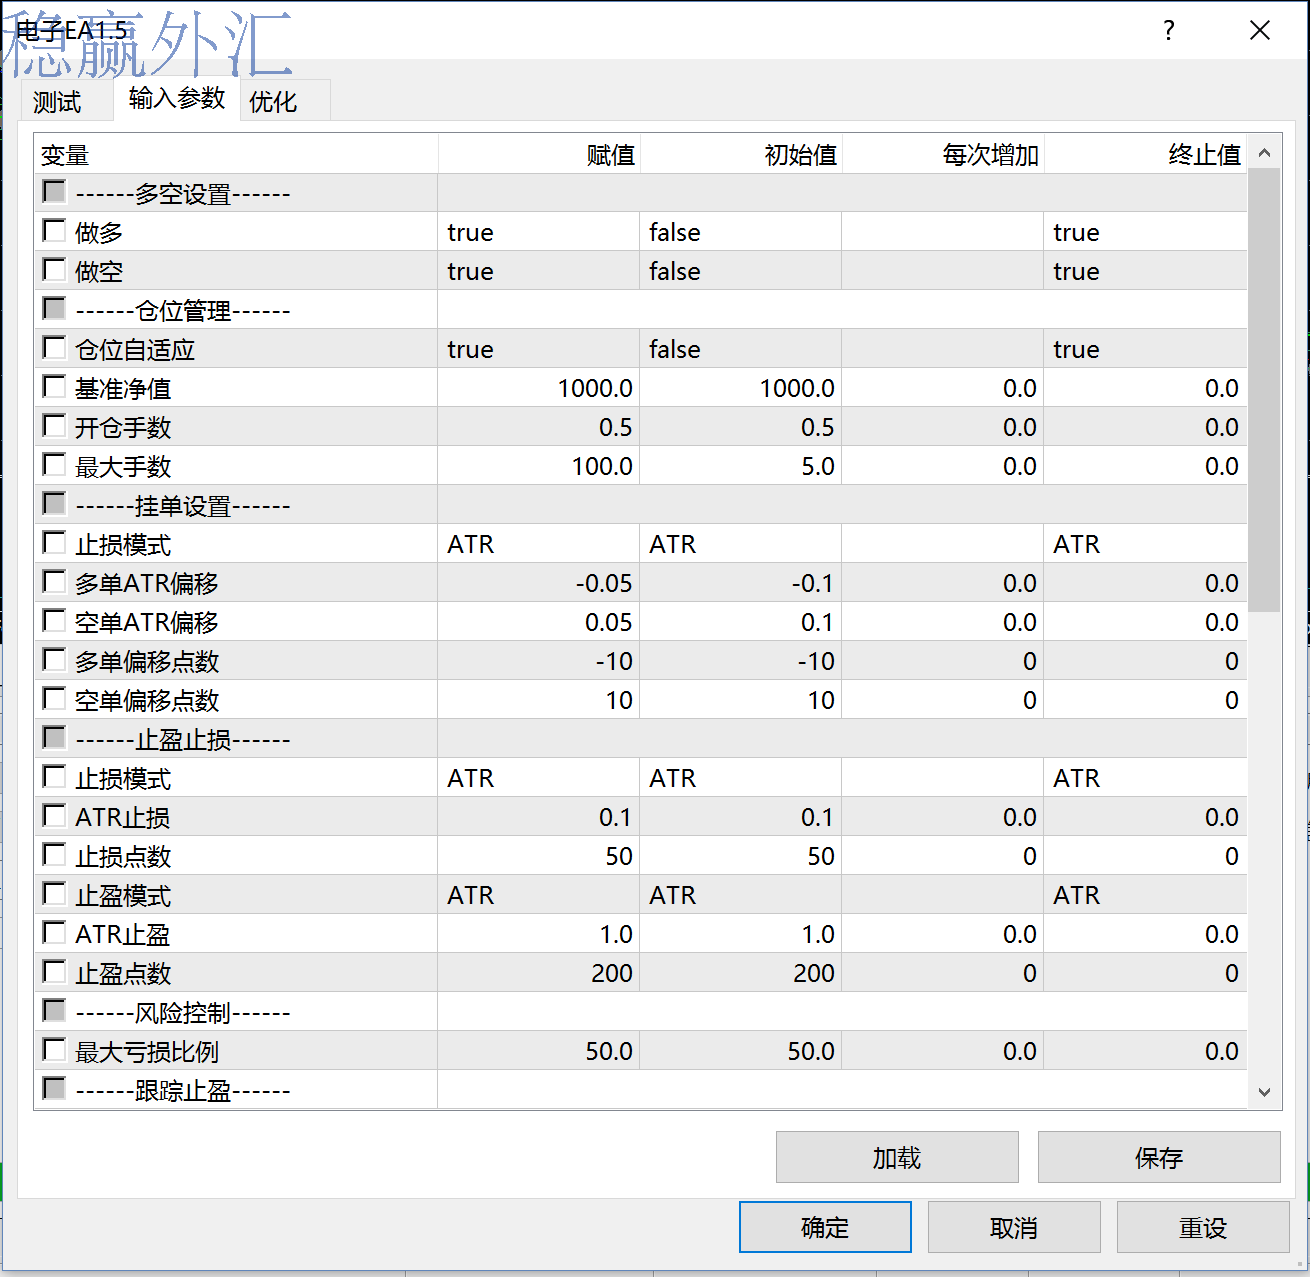The width and height of the screenshot is (1310, 1277).
Task: Edit the 最大手数 value 100.0
Action: tap(538, 466)
